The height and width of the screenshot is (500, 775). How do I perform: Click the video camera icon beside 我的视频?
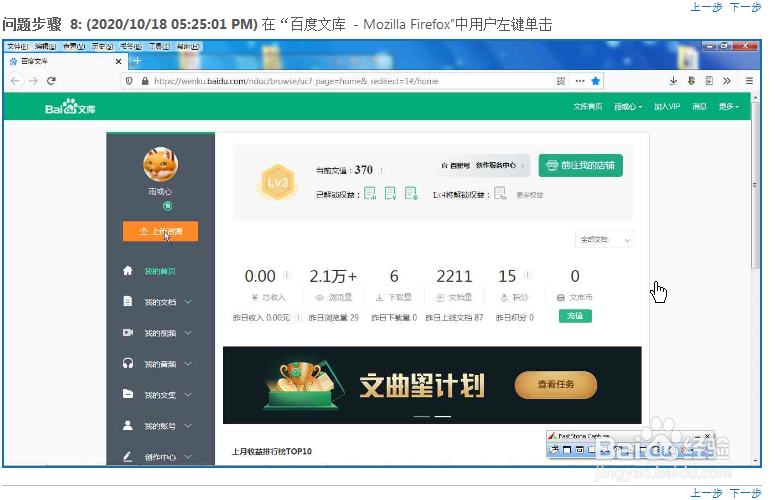[128, 333]
